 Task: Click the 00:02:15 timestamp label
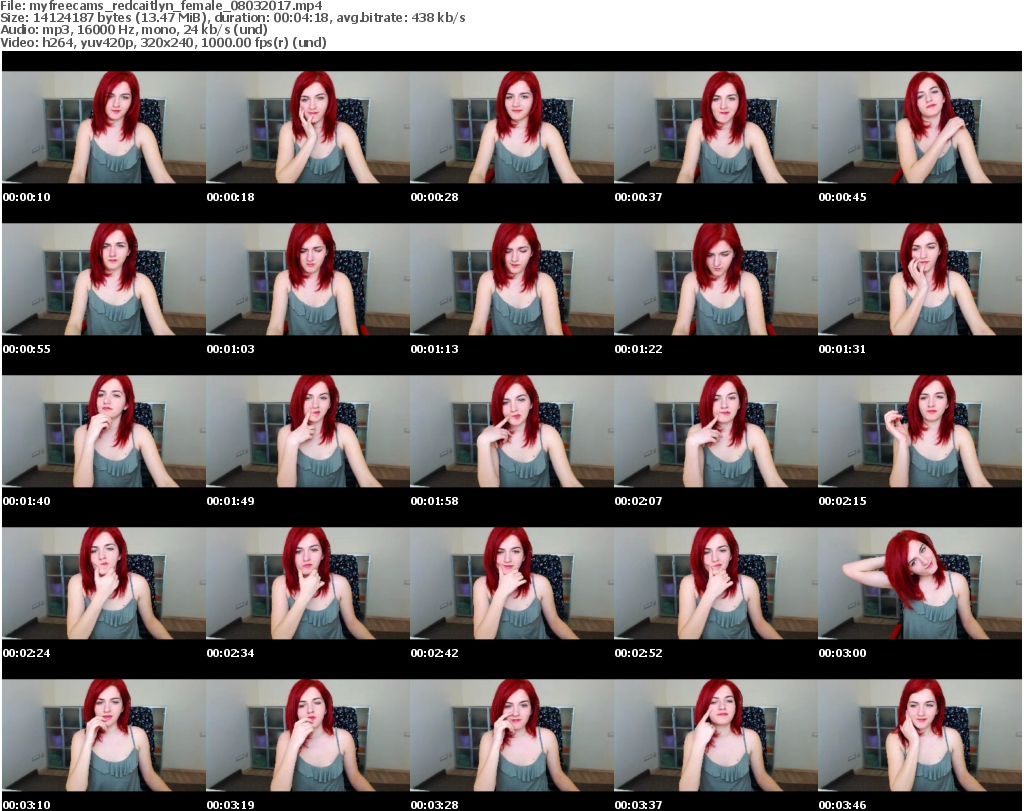pyautogui.click(x=842, y=501)
